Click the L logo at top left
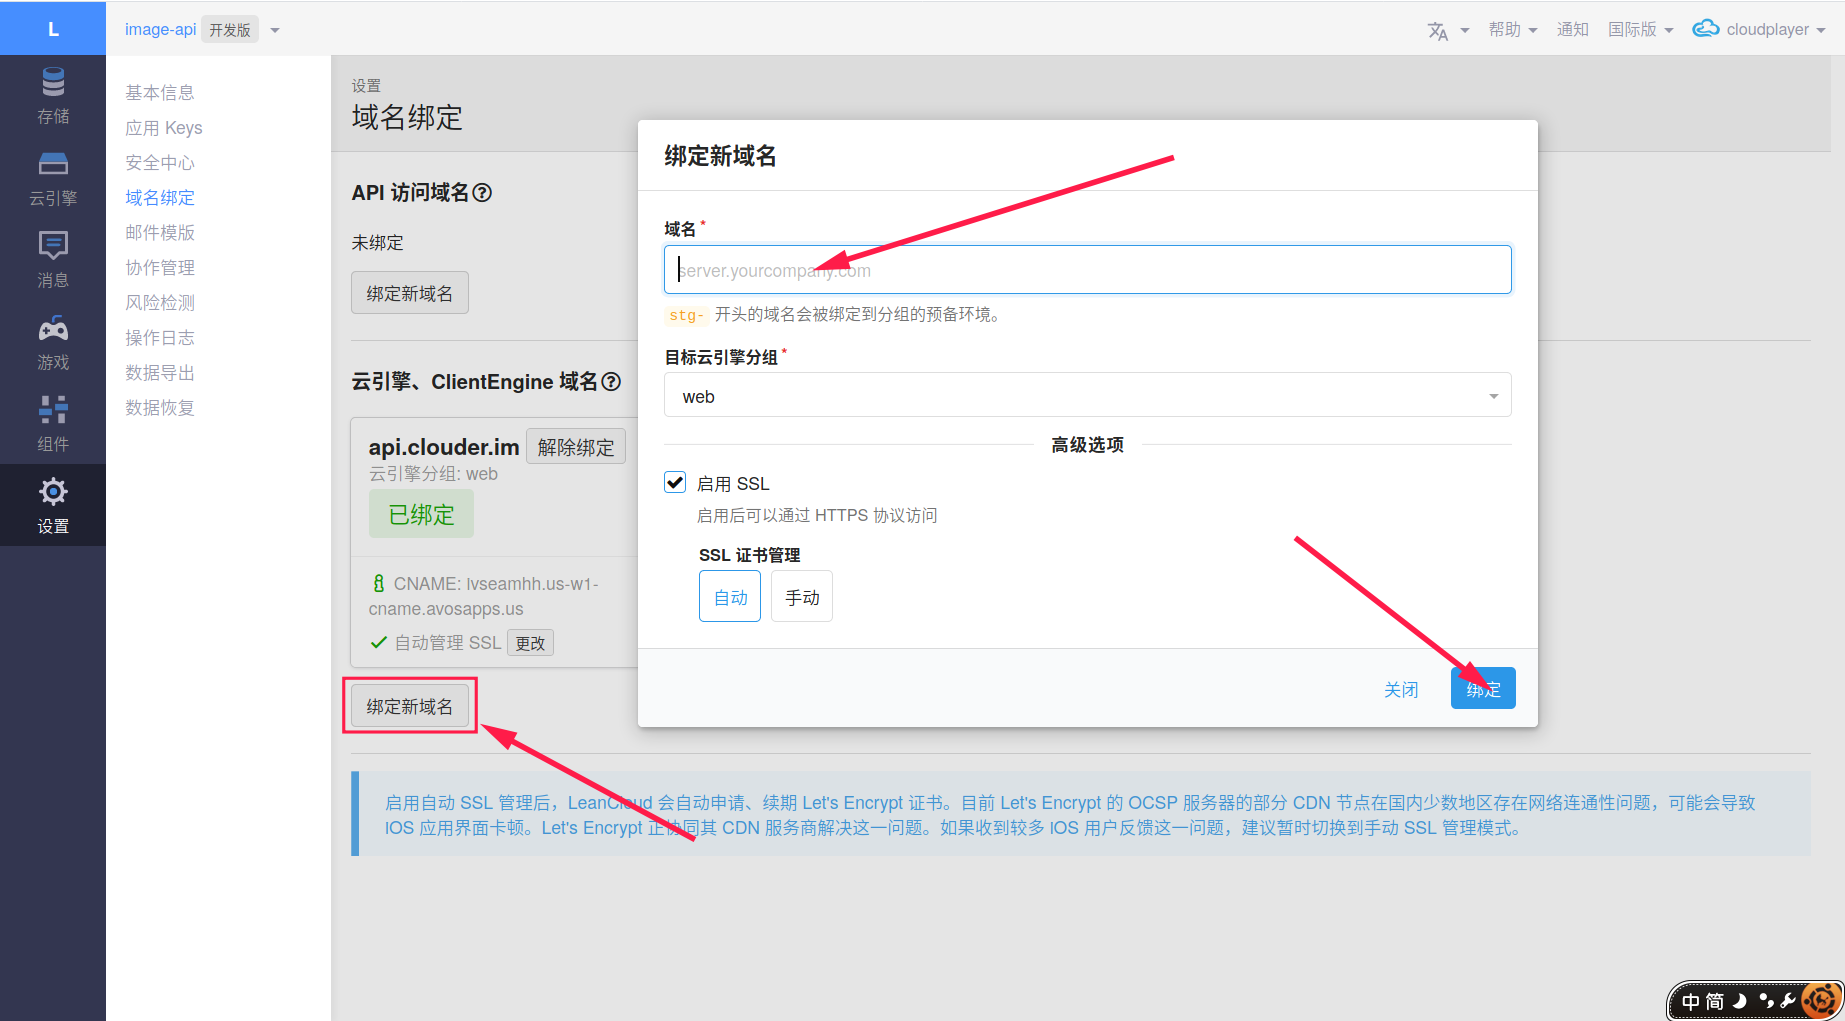 click(x=53, y=28)
